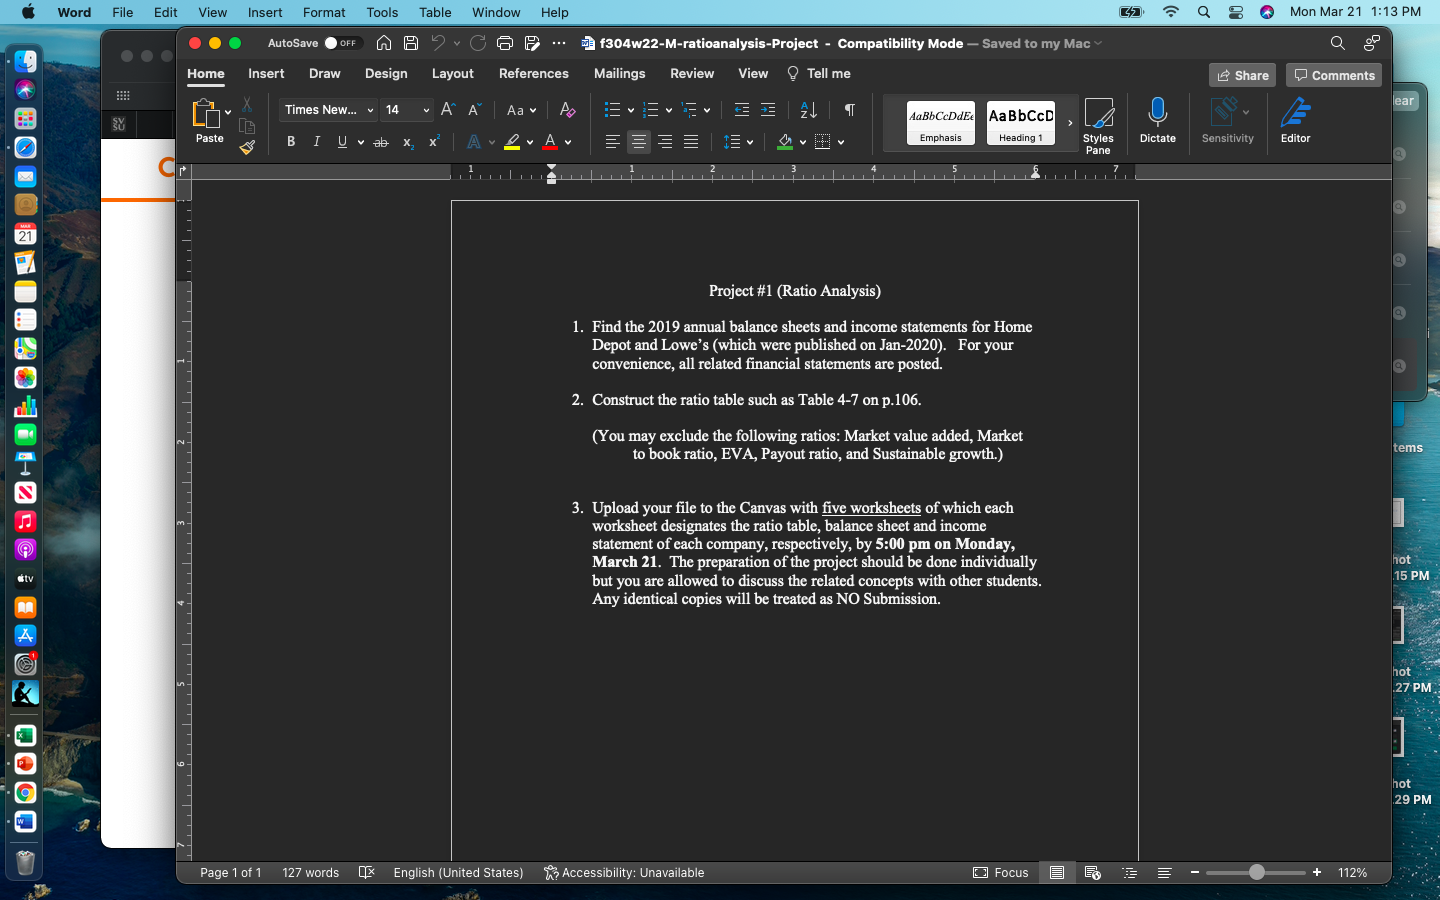Viewport: 1440px width, 900px height.
Task: Click the Clear Formatting icon
Action: coord(567,110)
